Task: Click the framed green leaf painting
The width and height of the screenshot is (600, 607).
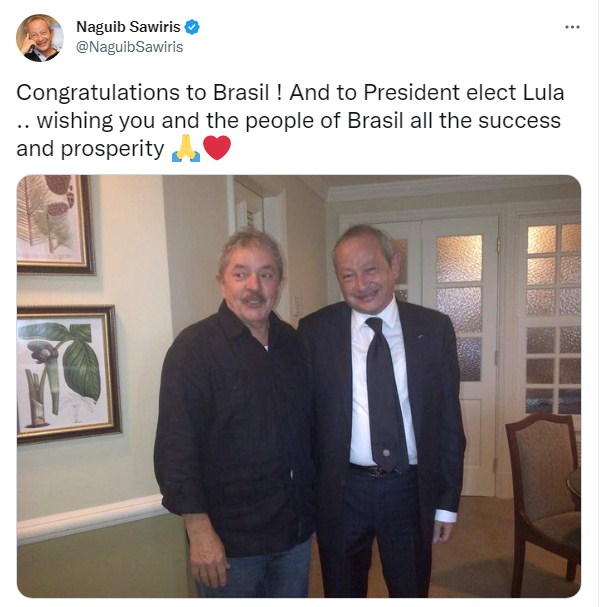Action: 68,374
